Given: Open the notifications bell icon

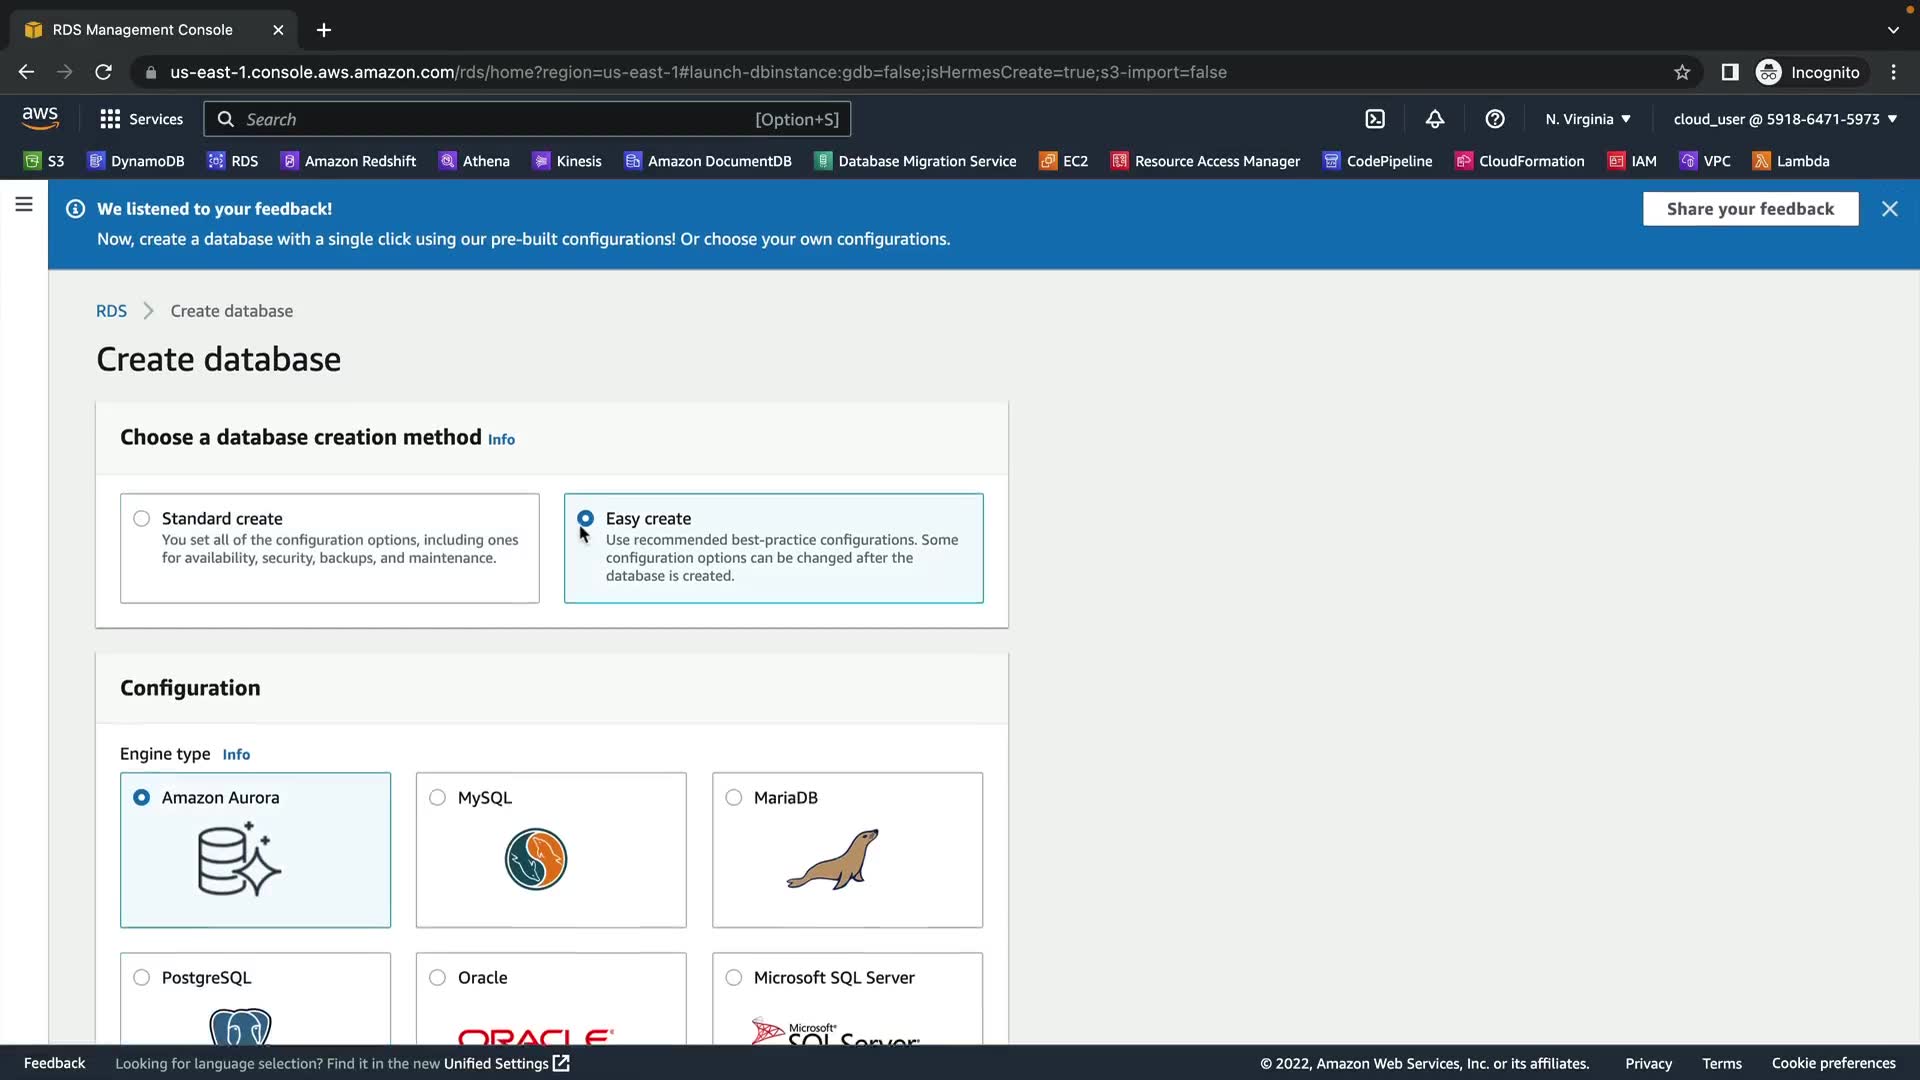Looking at the screenshot, I should click(x=1435, y=119).
